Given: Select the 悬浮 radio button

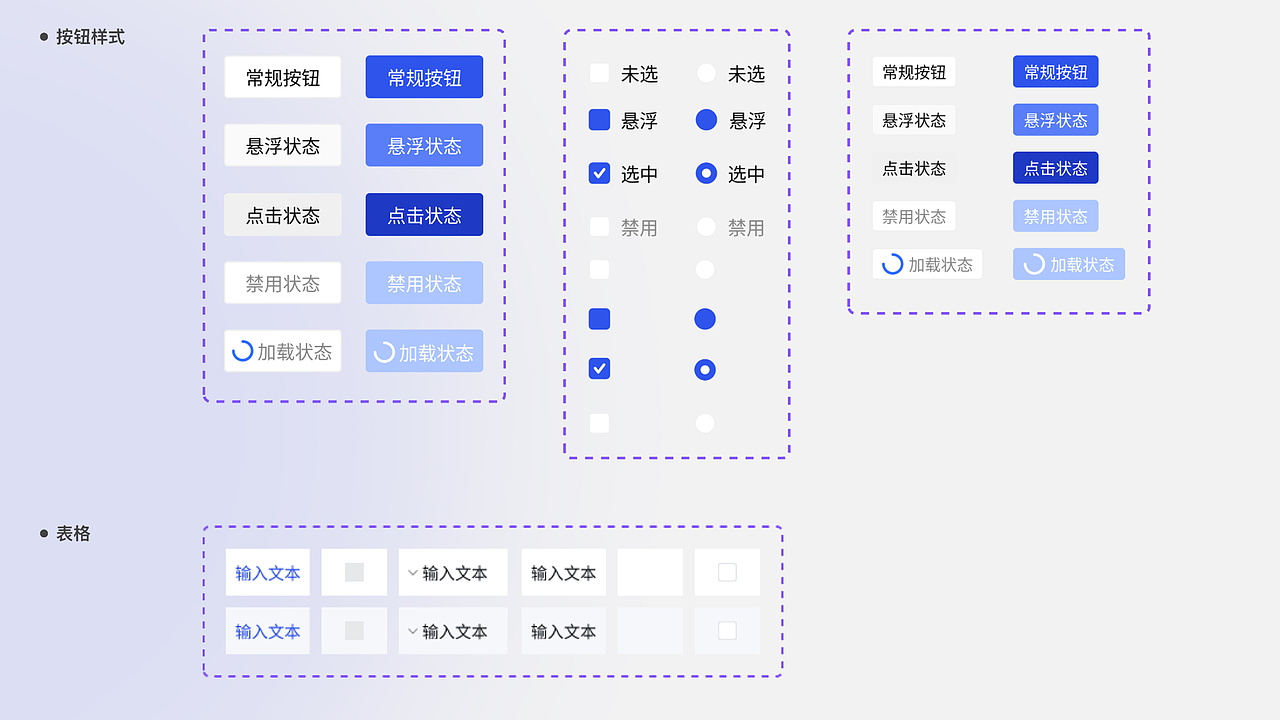Looking at the screenshot, I should click(x=705, y=120).
